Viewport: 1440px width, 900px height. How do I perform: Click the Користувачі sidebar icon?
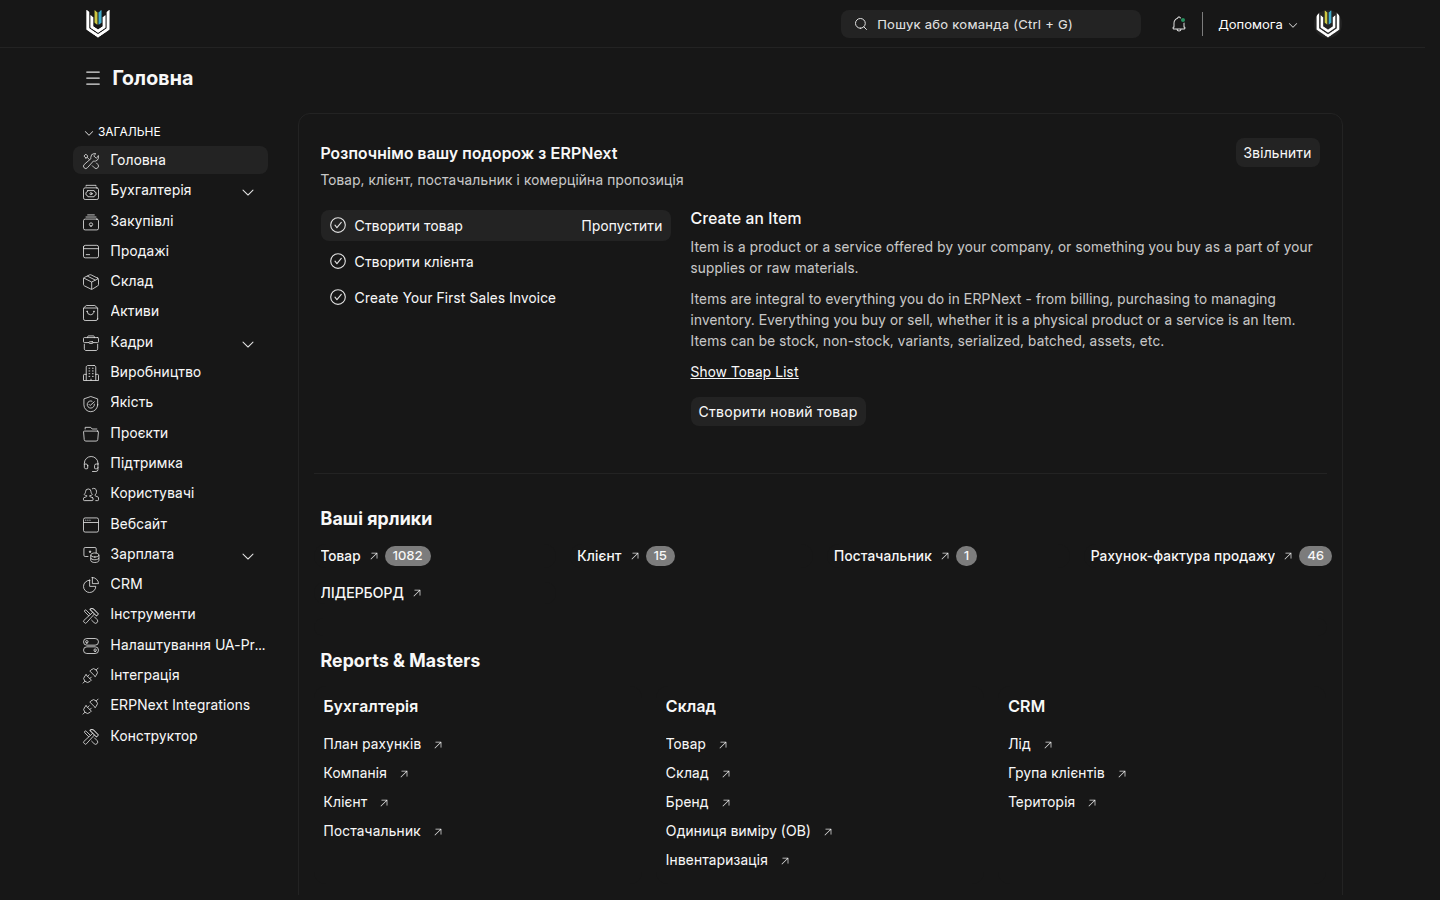click(x=91, y=494)
